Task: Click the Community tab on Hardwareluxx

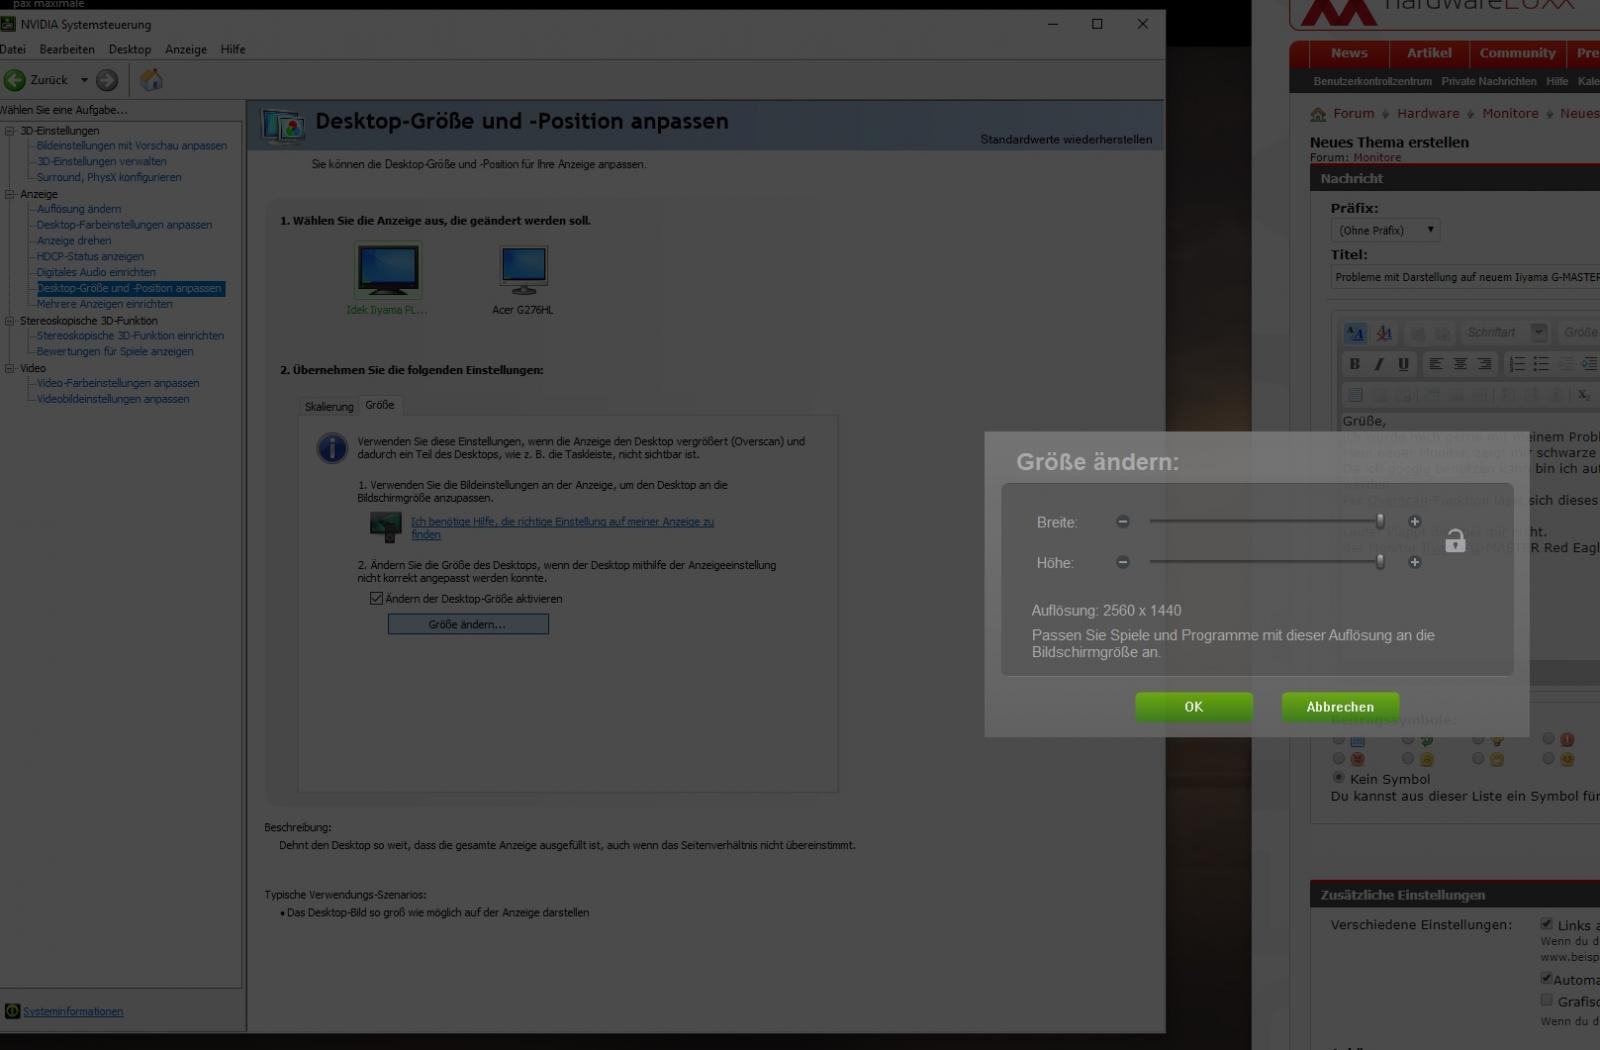Action: [x=1517, y=54]
